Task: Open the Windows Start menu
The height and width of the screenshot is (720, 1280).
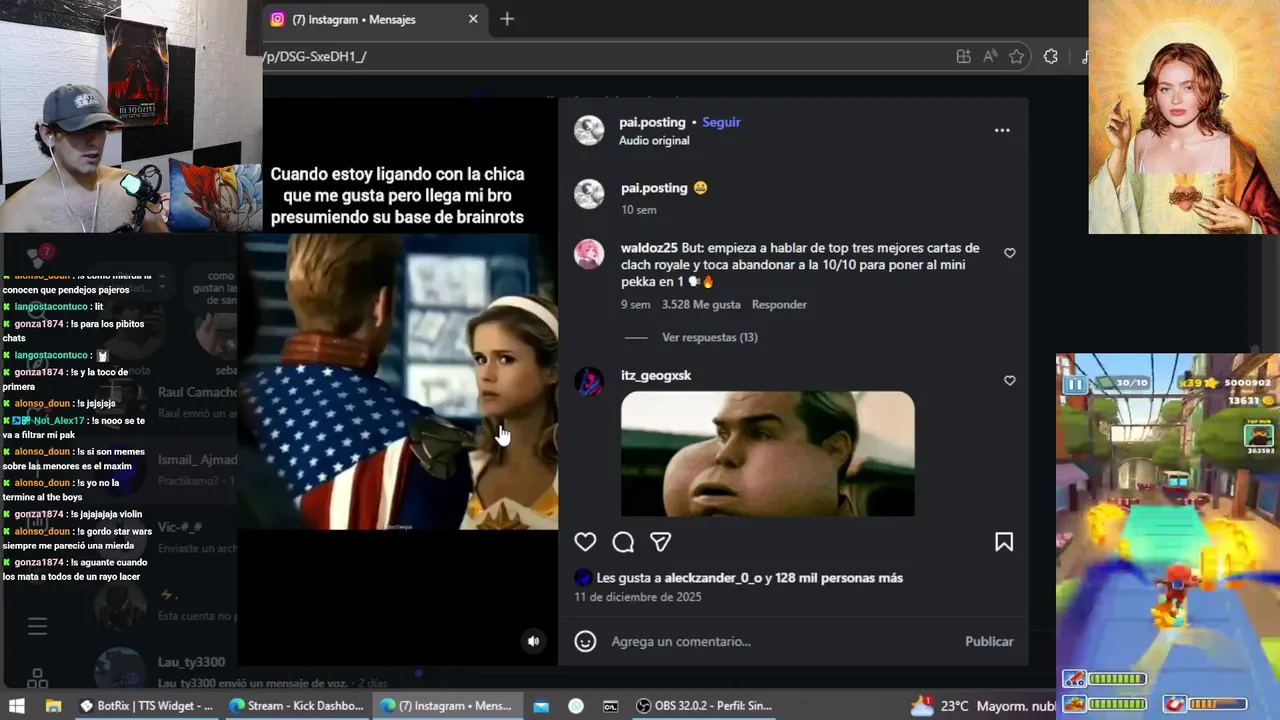Action: point(17,706)
